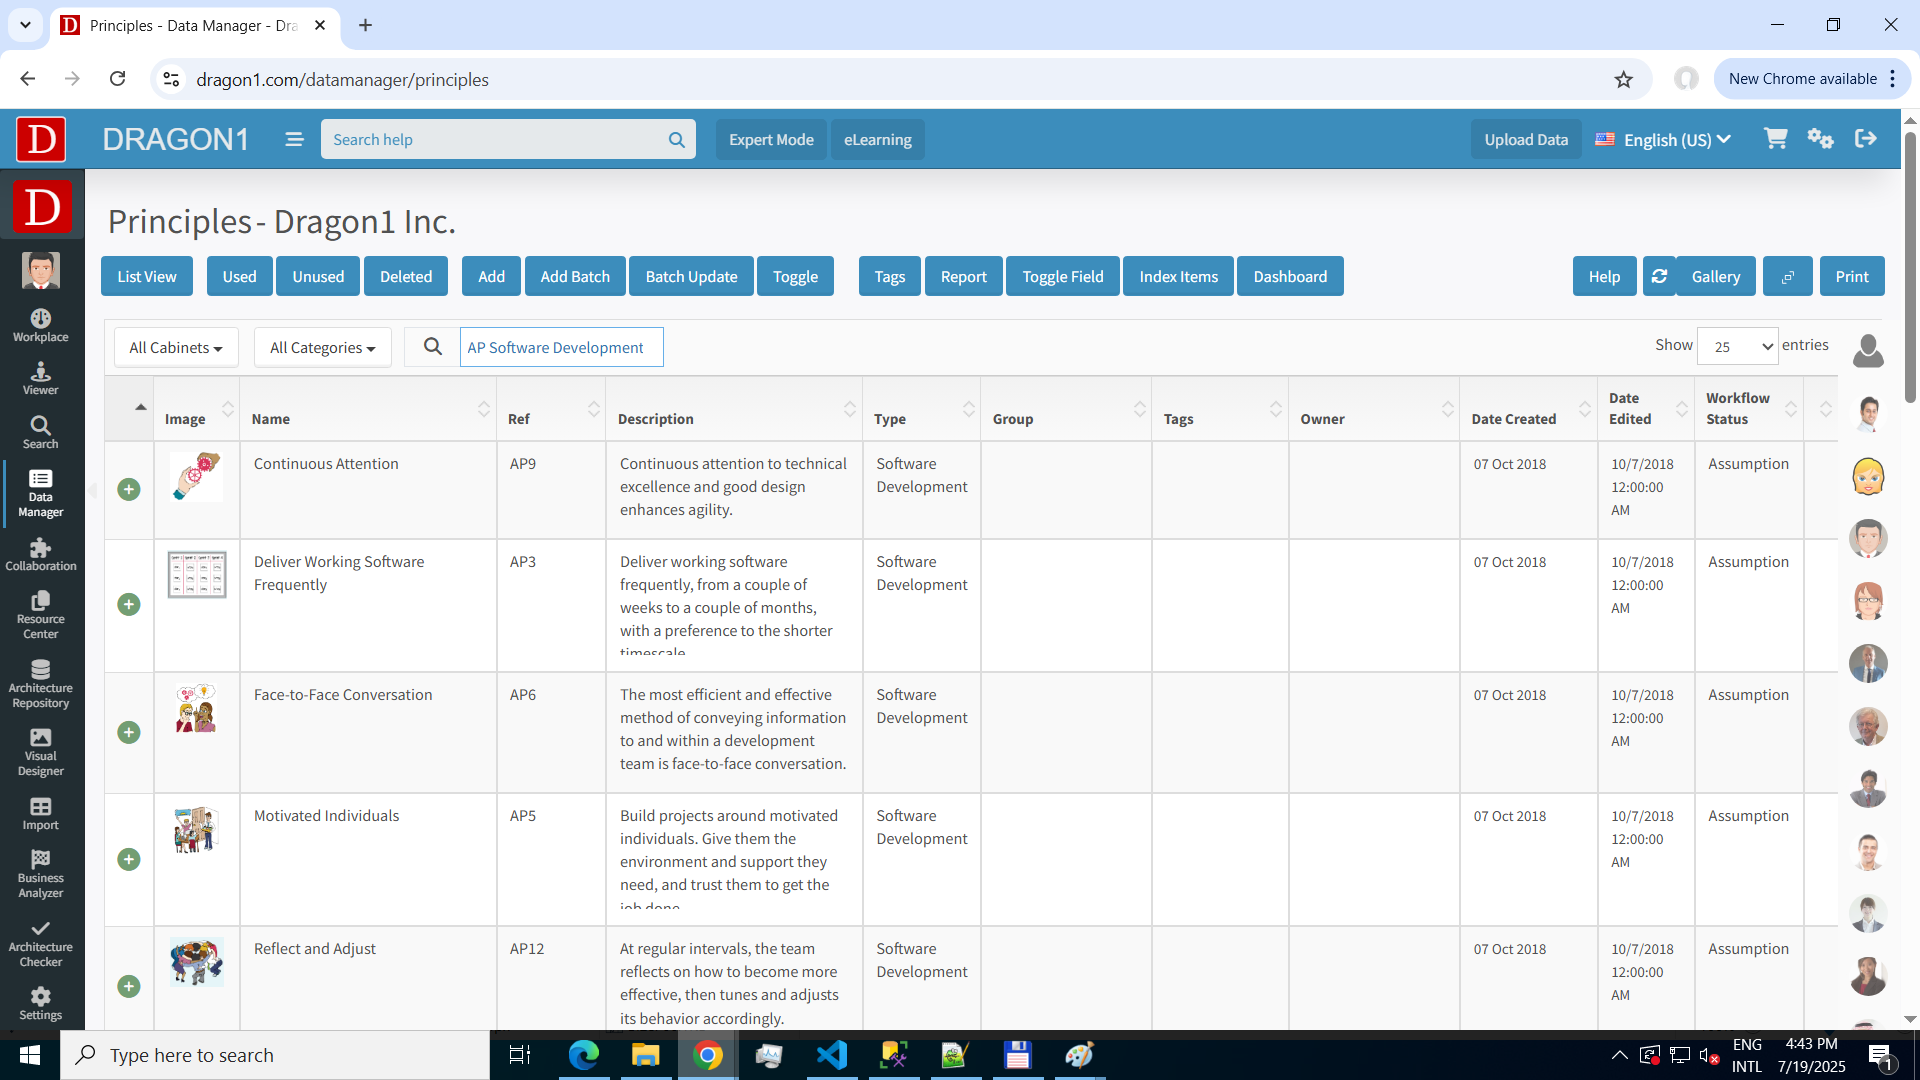Open Visual Studio Code from taskbar
Image resolution: width=1920 pixels, height=1080 pixels.
point(831,1055)
